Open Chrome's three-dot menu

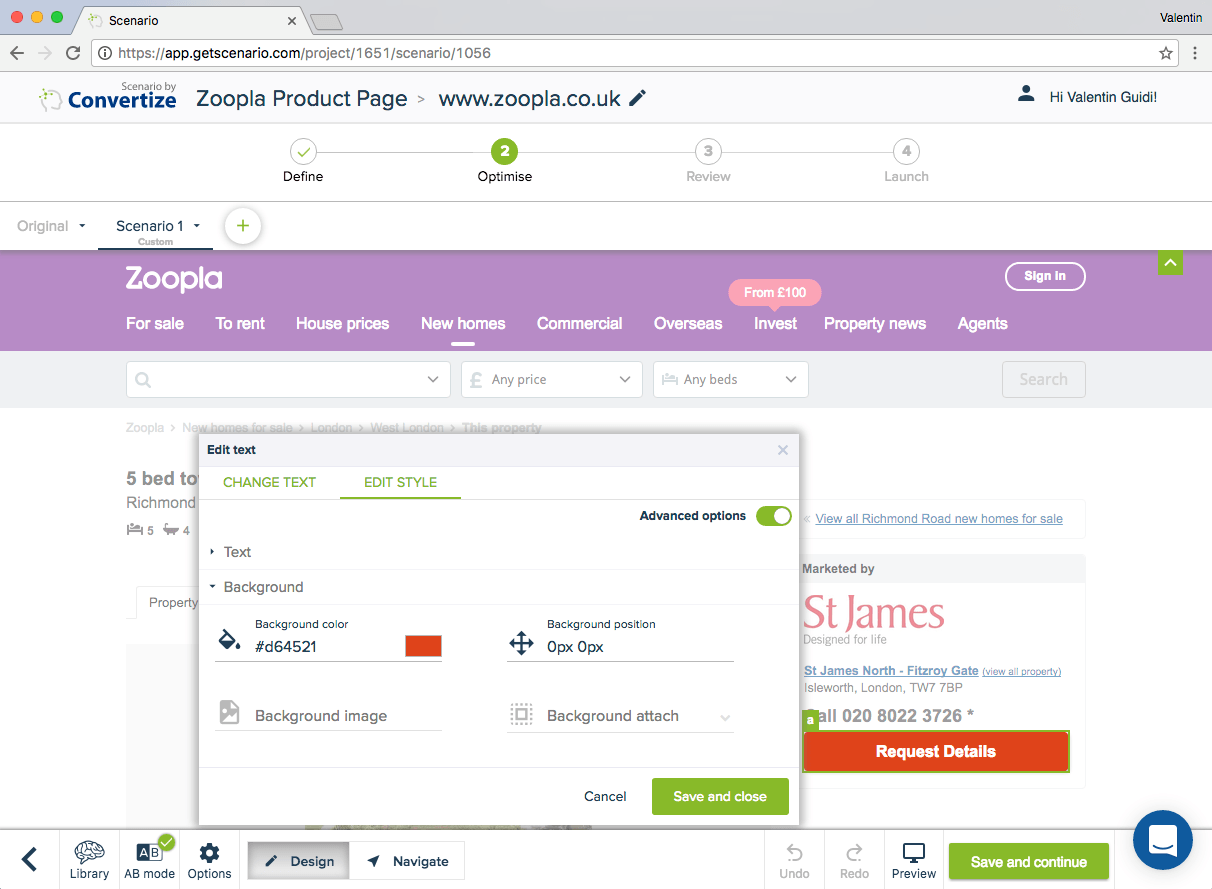point(1195,53)
